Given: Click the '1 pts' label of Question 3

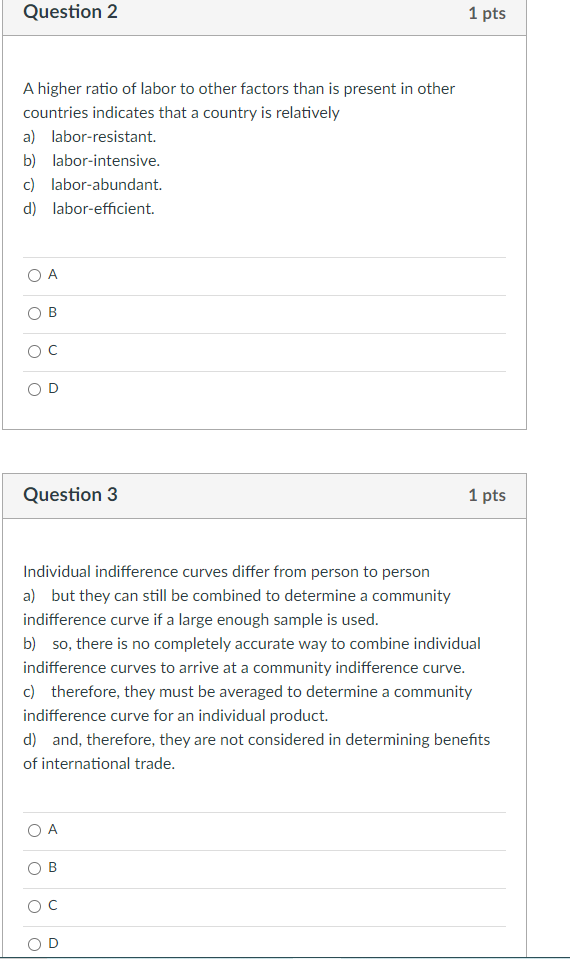Looking at the screenshot, I should pyautogui.click(x=487, y=495).
